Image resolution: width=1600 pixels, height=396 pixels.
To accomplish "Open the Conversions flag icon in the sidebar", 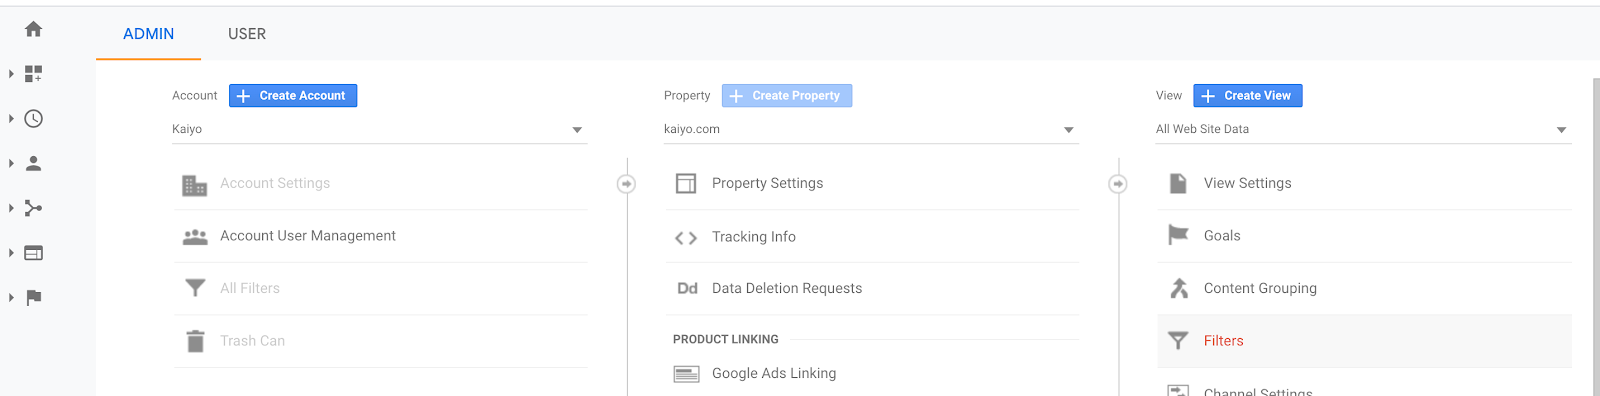I will point(33,297).
